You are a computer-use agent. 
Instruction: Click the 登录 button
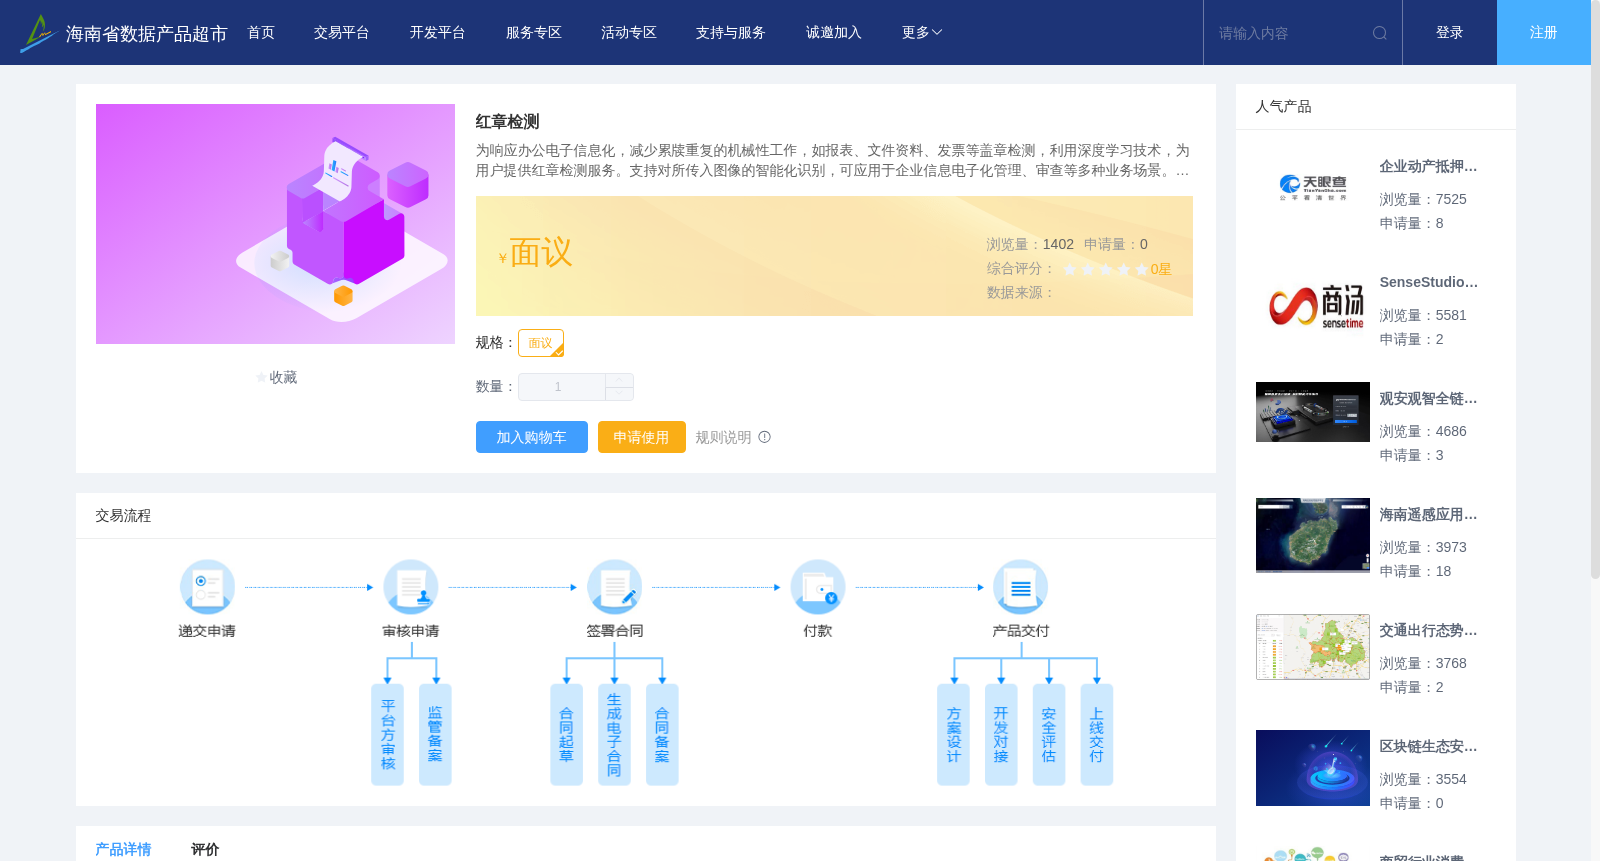point(1450,33)
